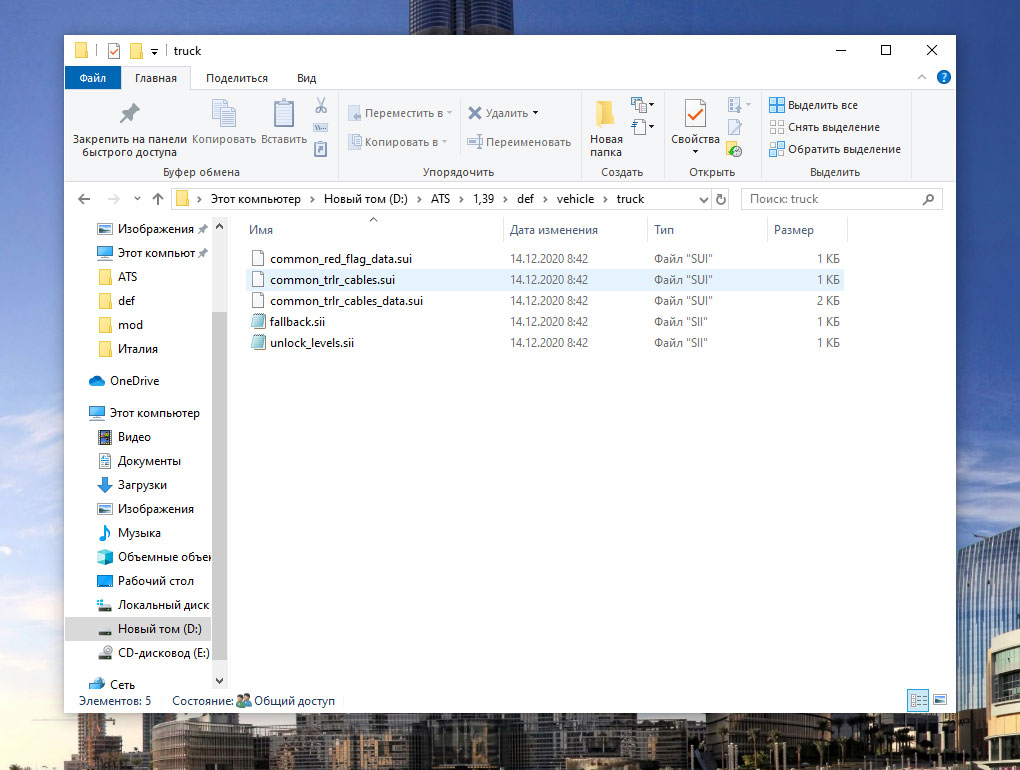Viewport: 1020px width, 770px height.
Task: Click the search box Поиск: truck
Action: click(x=842, y=199)
